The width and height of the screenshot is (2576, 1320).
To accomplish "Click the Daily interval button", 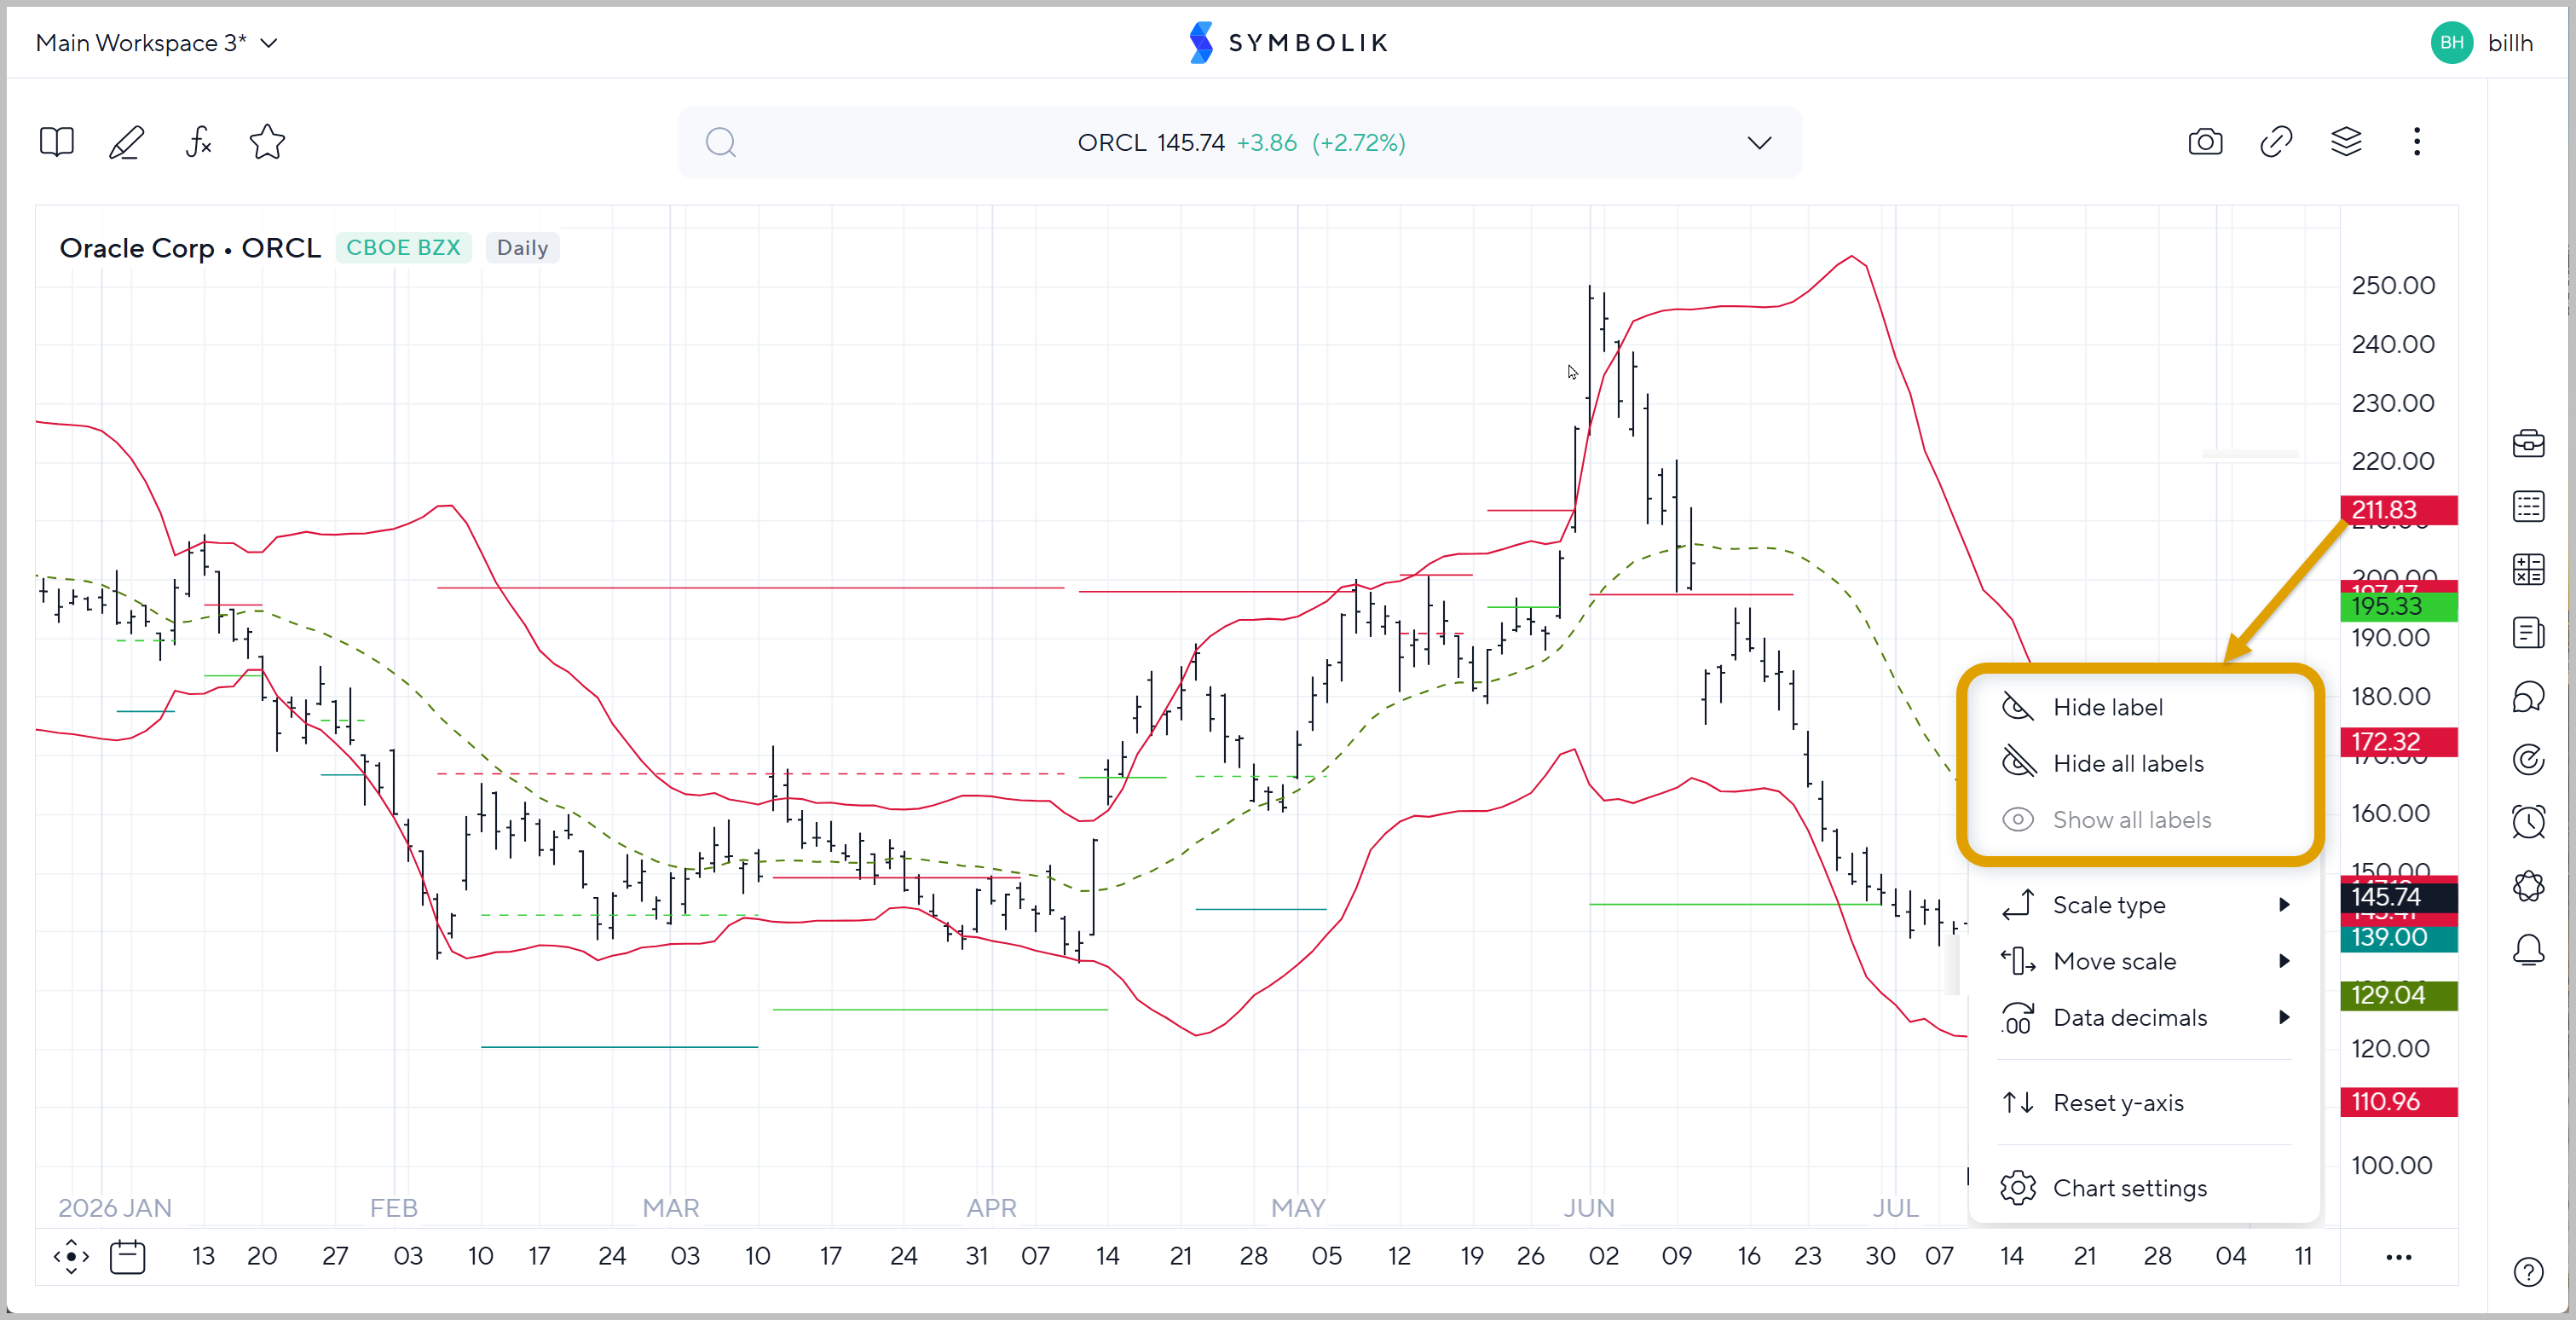I will pyautogui.click(x=522, y=248).
